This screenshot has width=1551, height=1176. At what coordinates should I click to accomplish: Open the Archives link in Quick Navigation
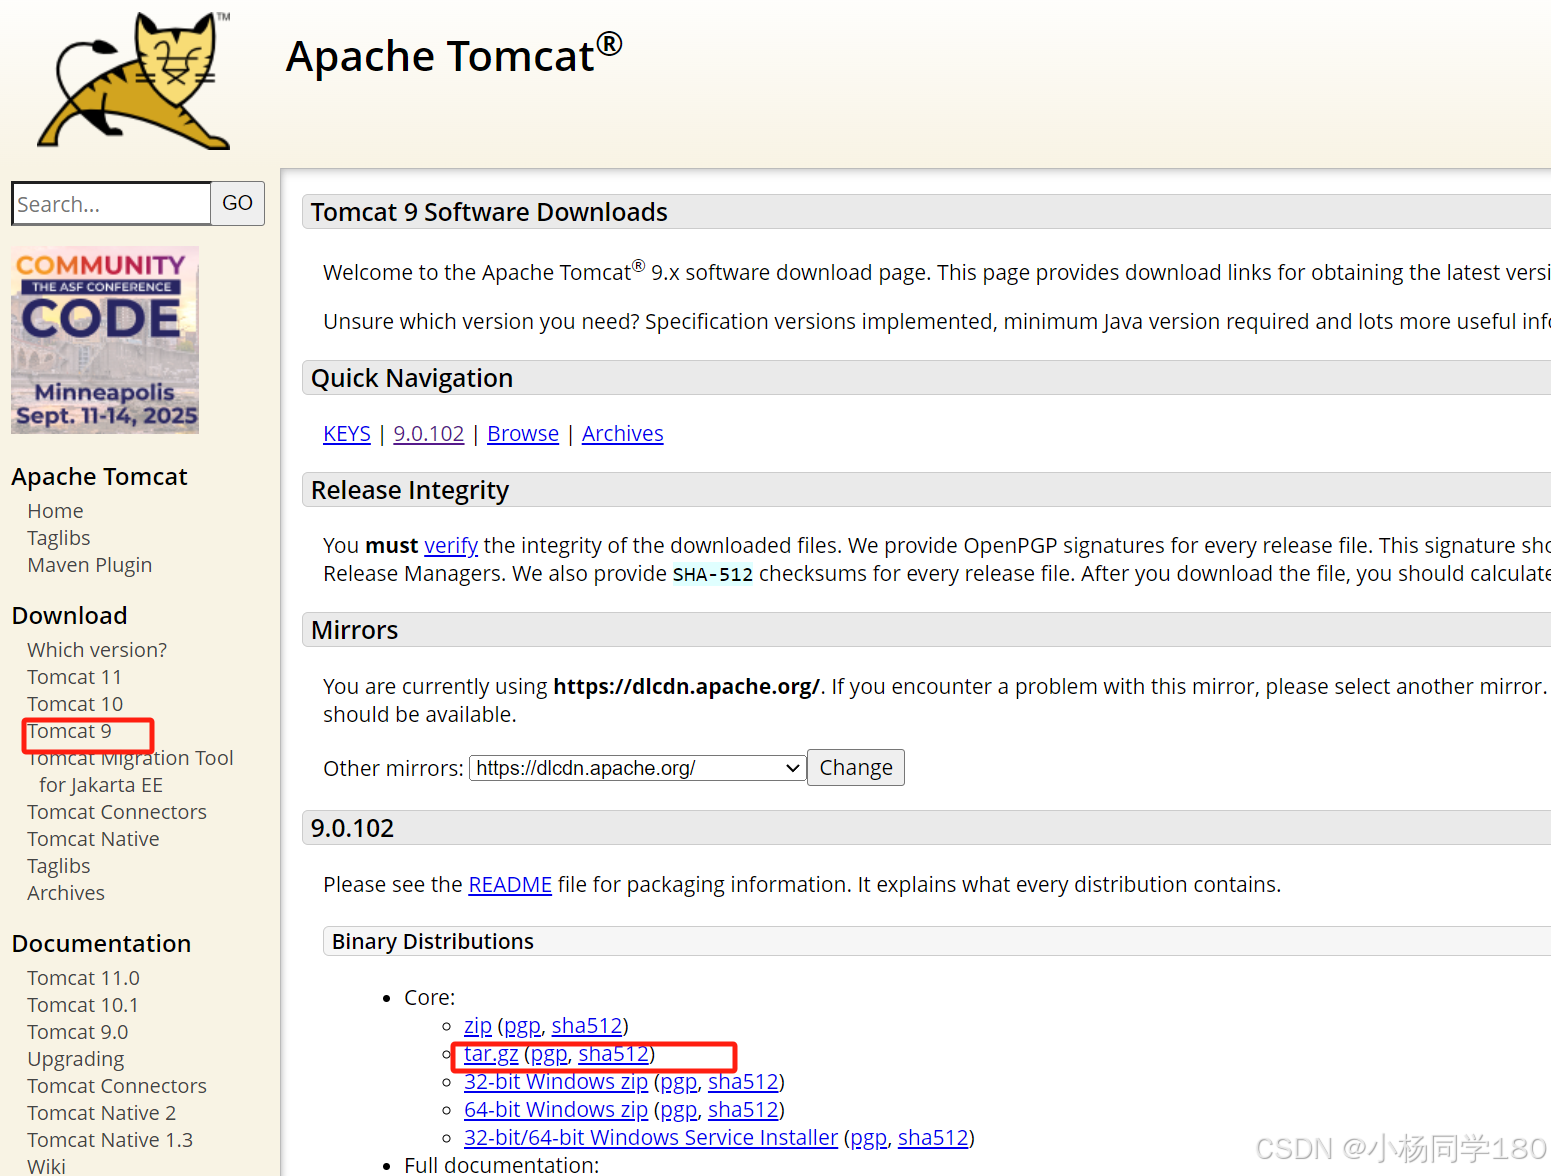click(x=623, y=434)
